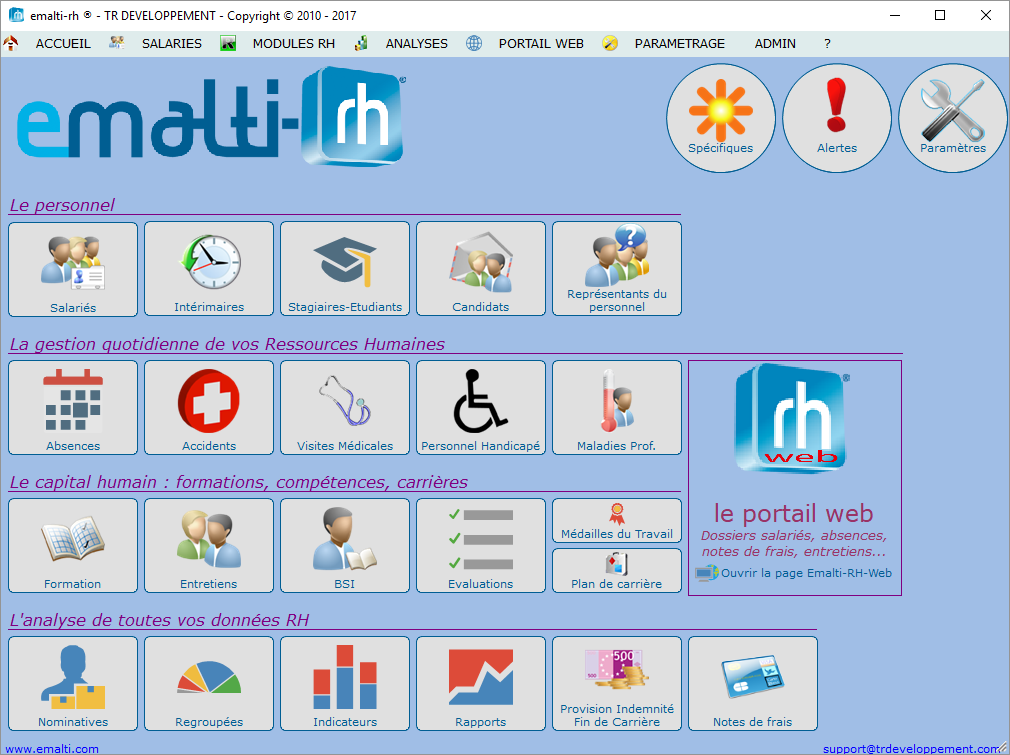Screen dimensions: 1010x755
Task: Open Médailles du Travail tile
Action: (616, 521)
